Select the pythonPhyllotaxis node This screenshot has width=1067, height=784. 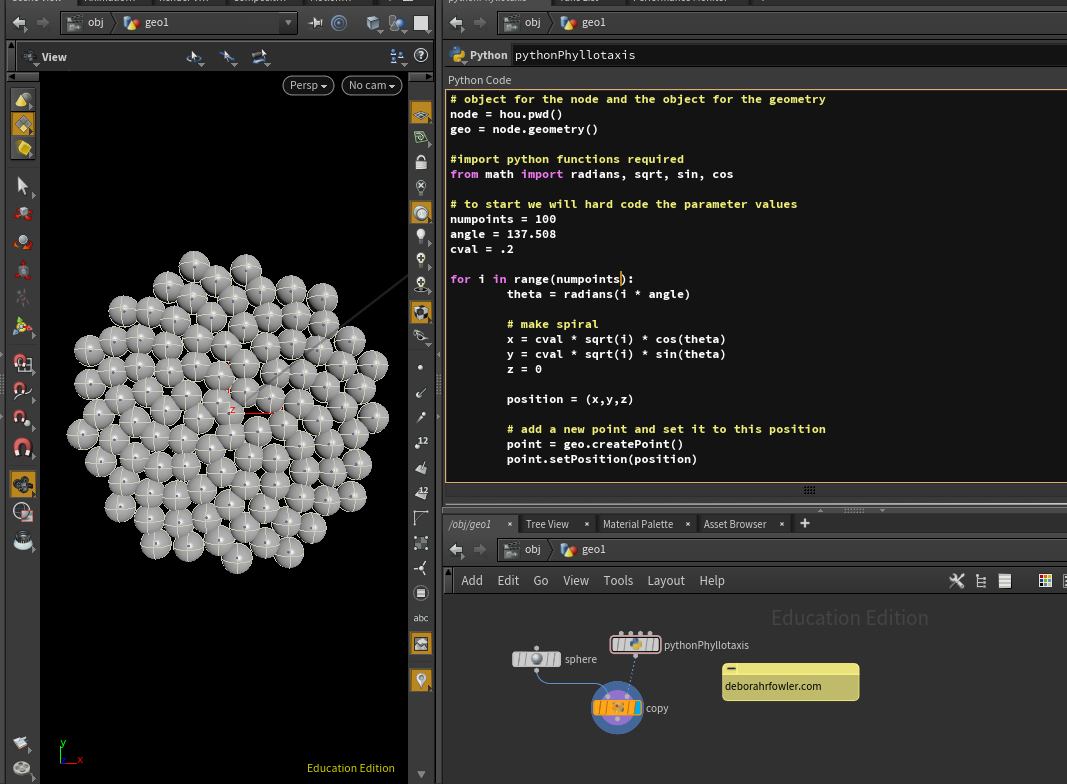pyautogui.click(x=635, y=645)
